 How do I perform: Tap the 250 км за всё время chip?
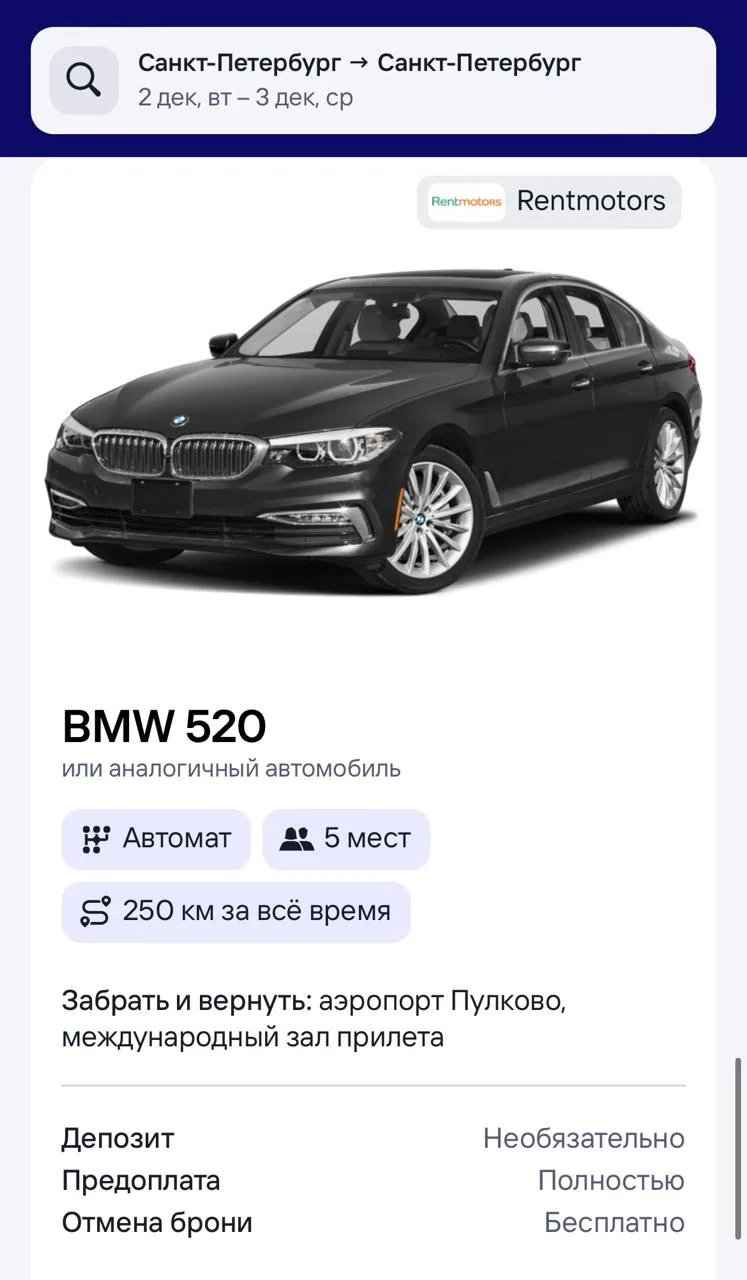[236, 911]
